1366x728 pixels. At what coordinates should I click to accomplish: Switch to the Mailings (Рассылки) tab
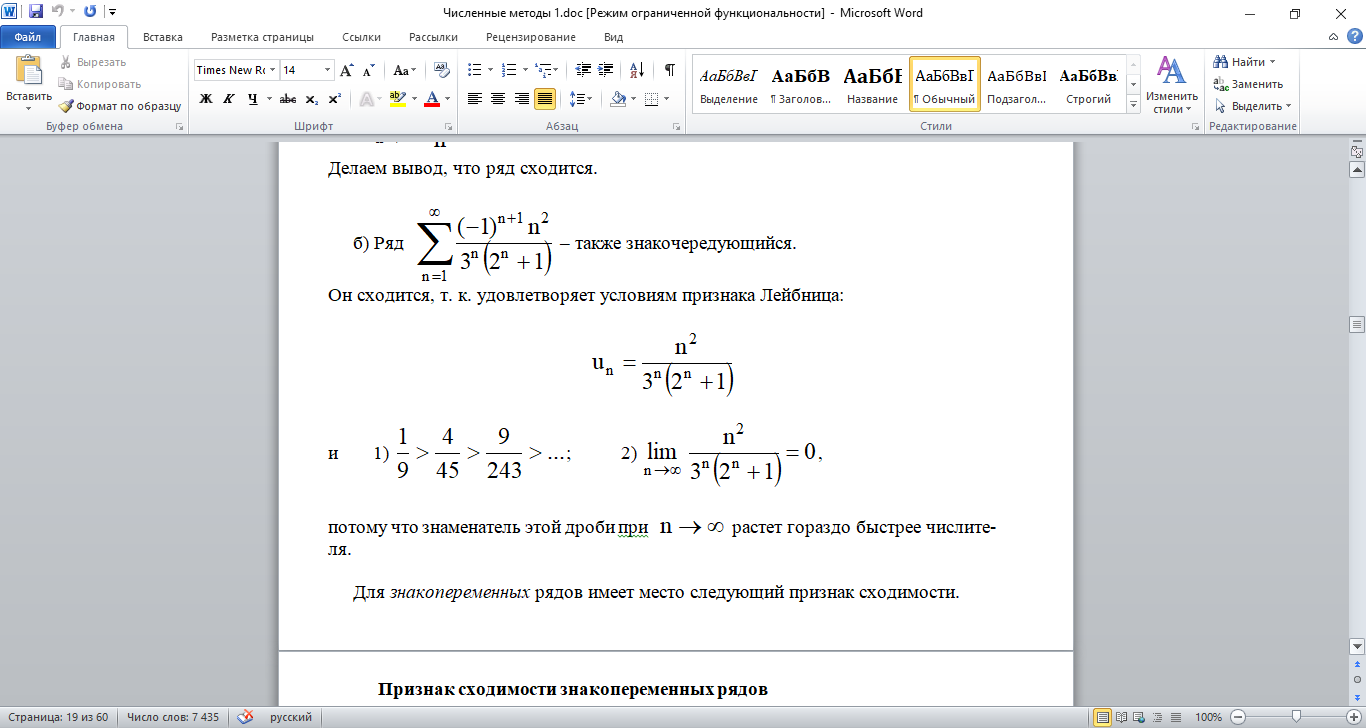(433, 37)
